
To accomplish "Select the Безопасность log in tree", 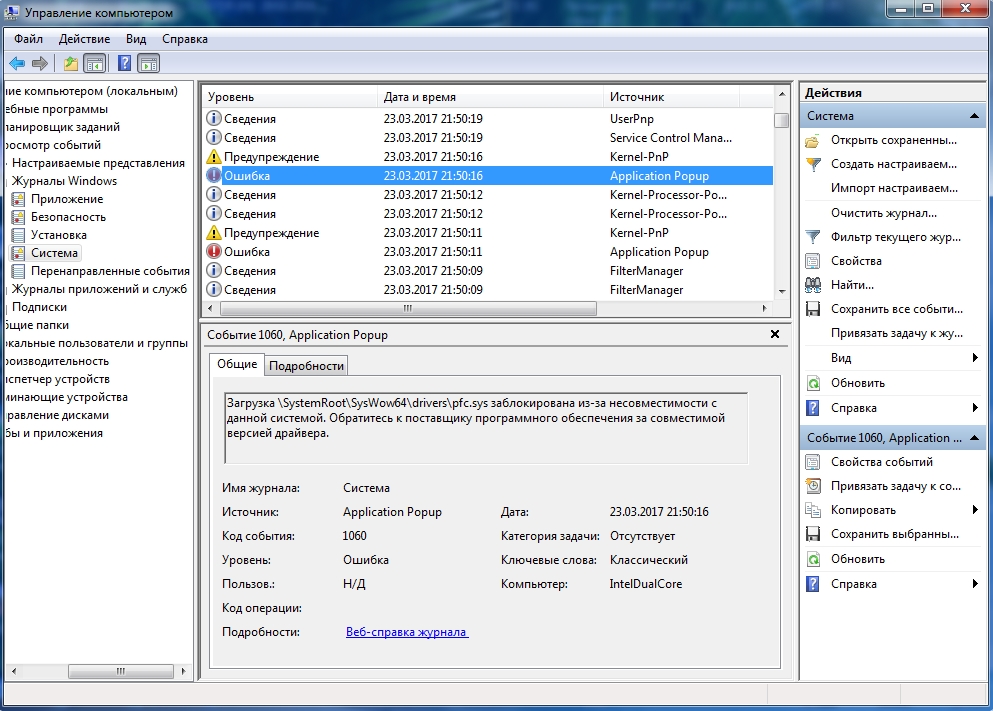I will [68, 217].
